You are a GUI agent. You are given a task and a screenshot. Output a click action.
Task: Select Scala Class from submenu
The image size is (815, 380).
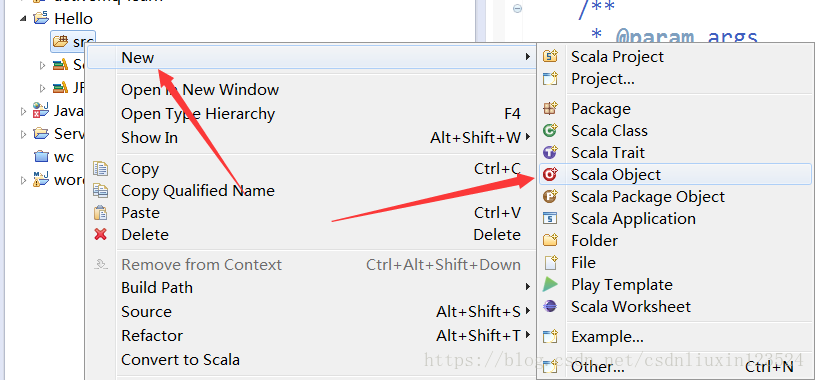click(609, 130)
